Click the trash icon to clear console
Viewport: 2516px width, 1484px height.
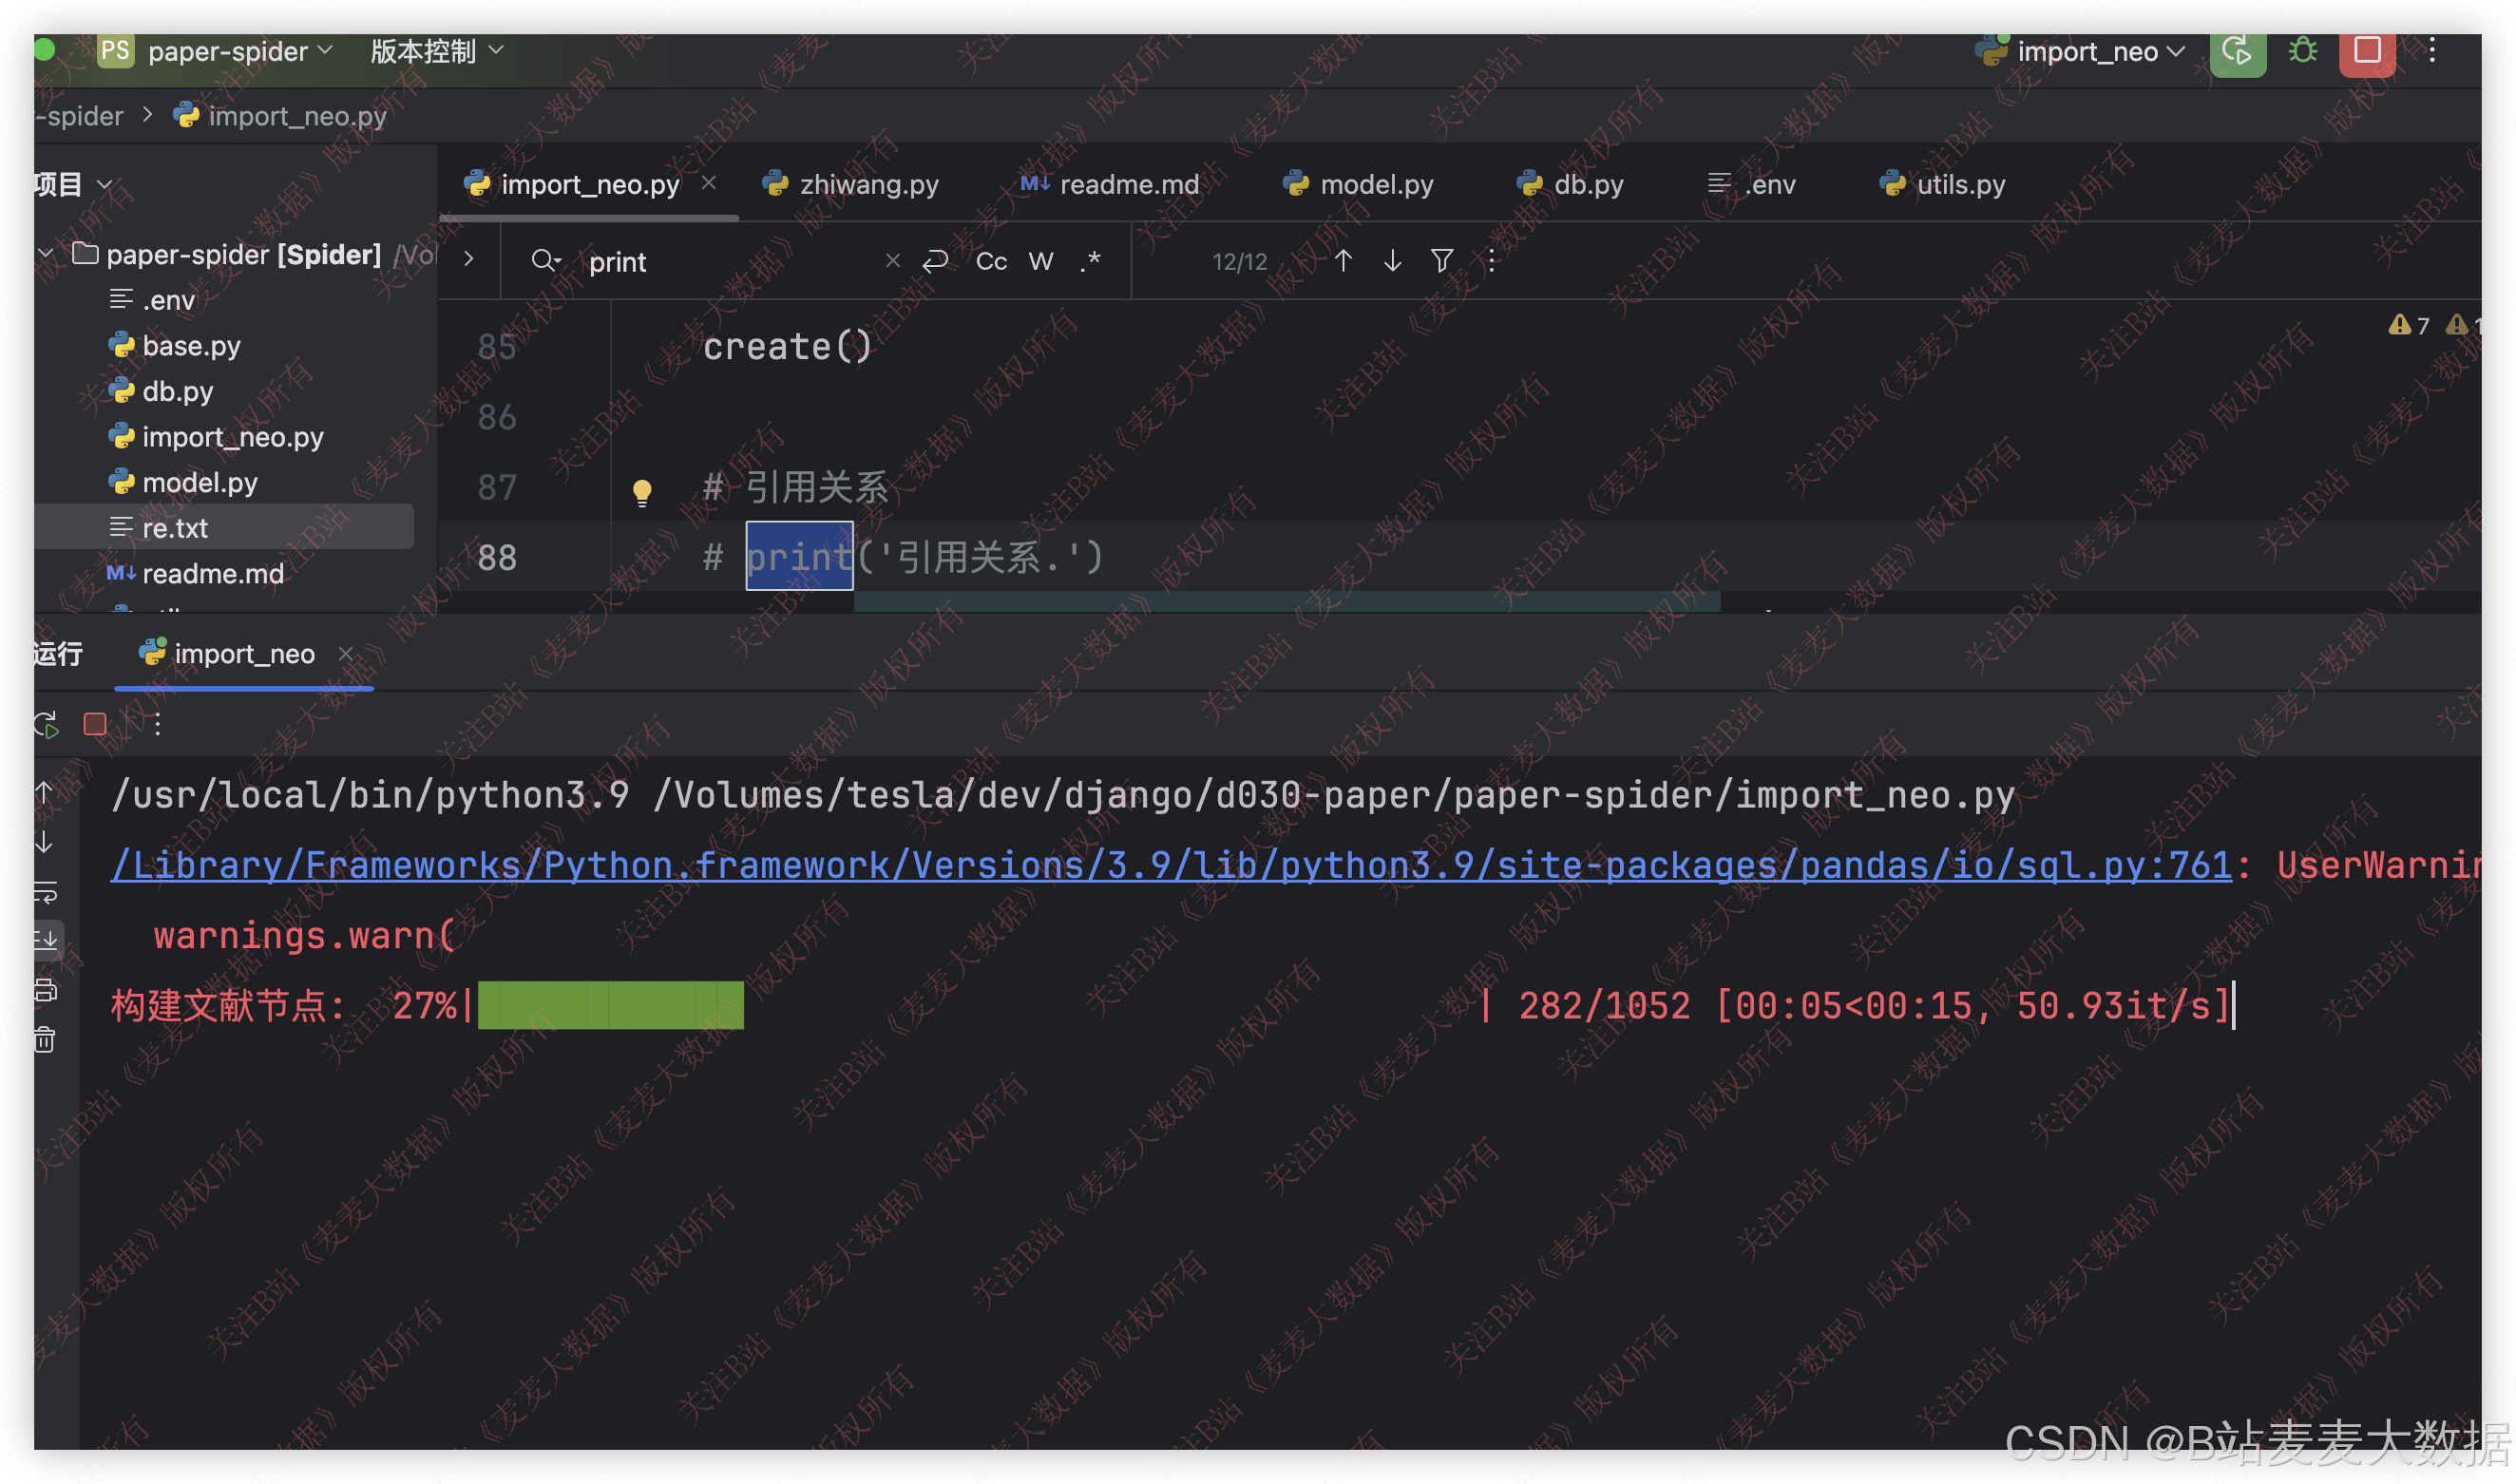(x=45, y=1040)
